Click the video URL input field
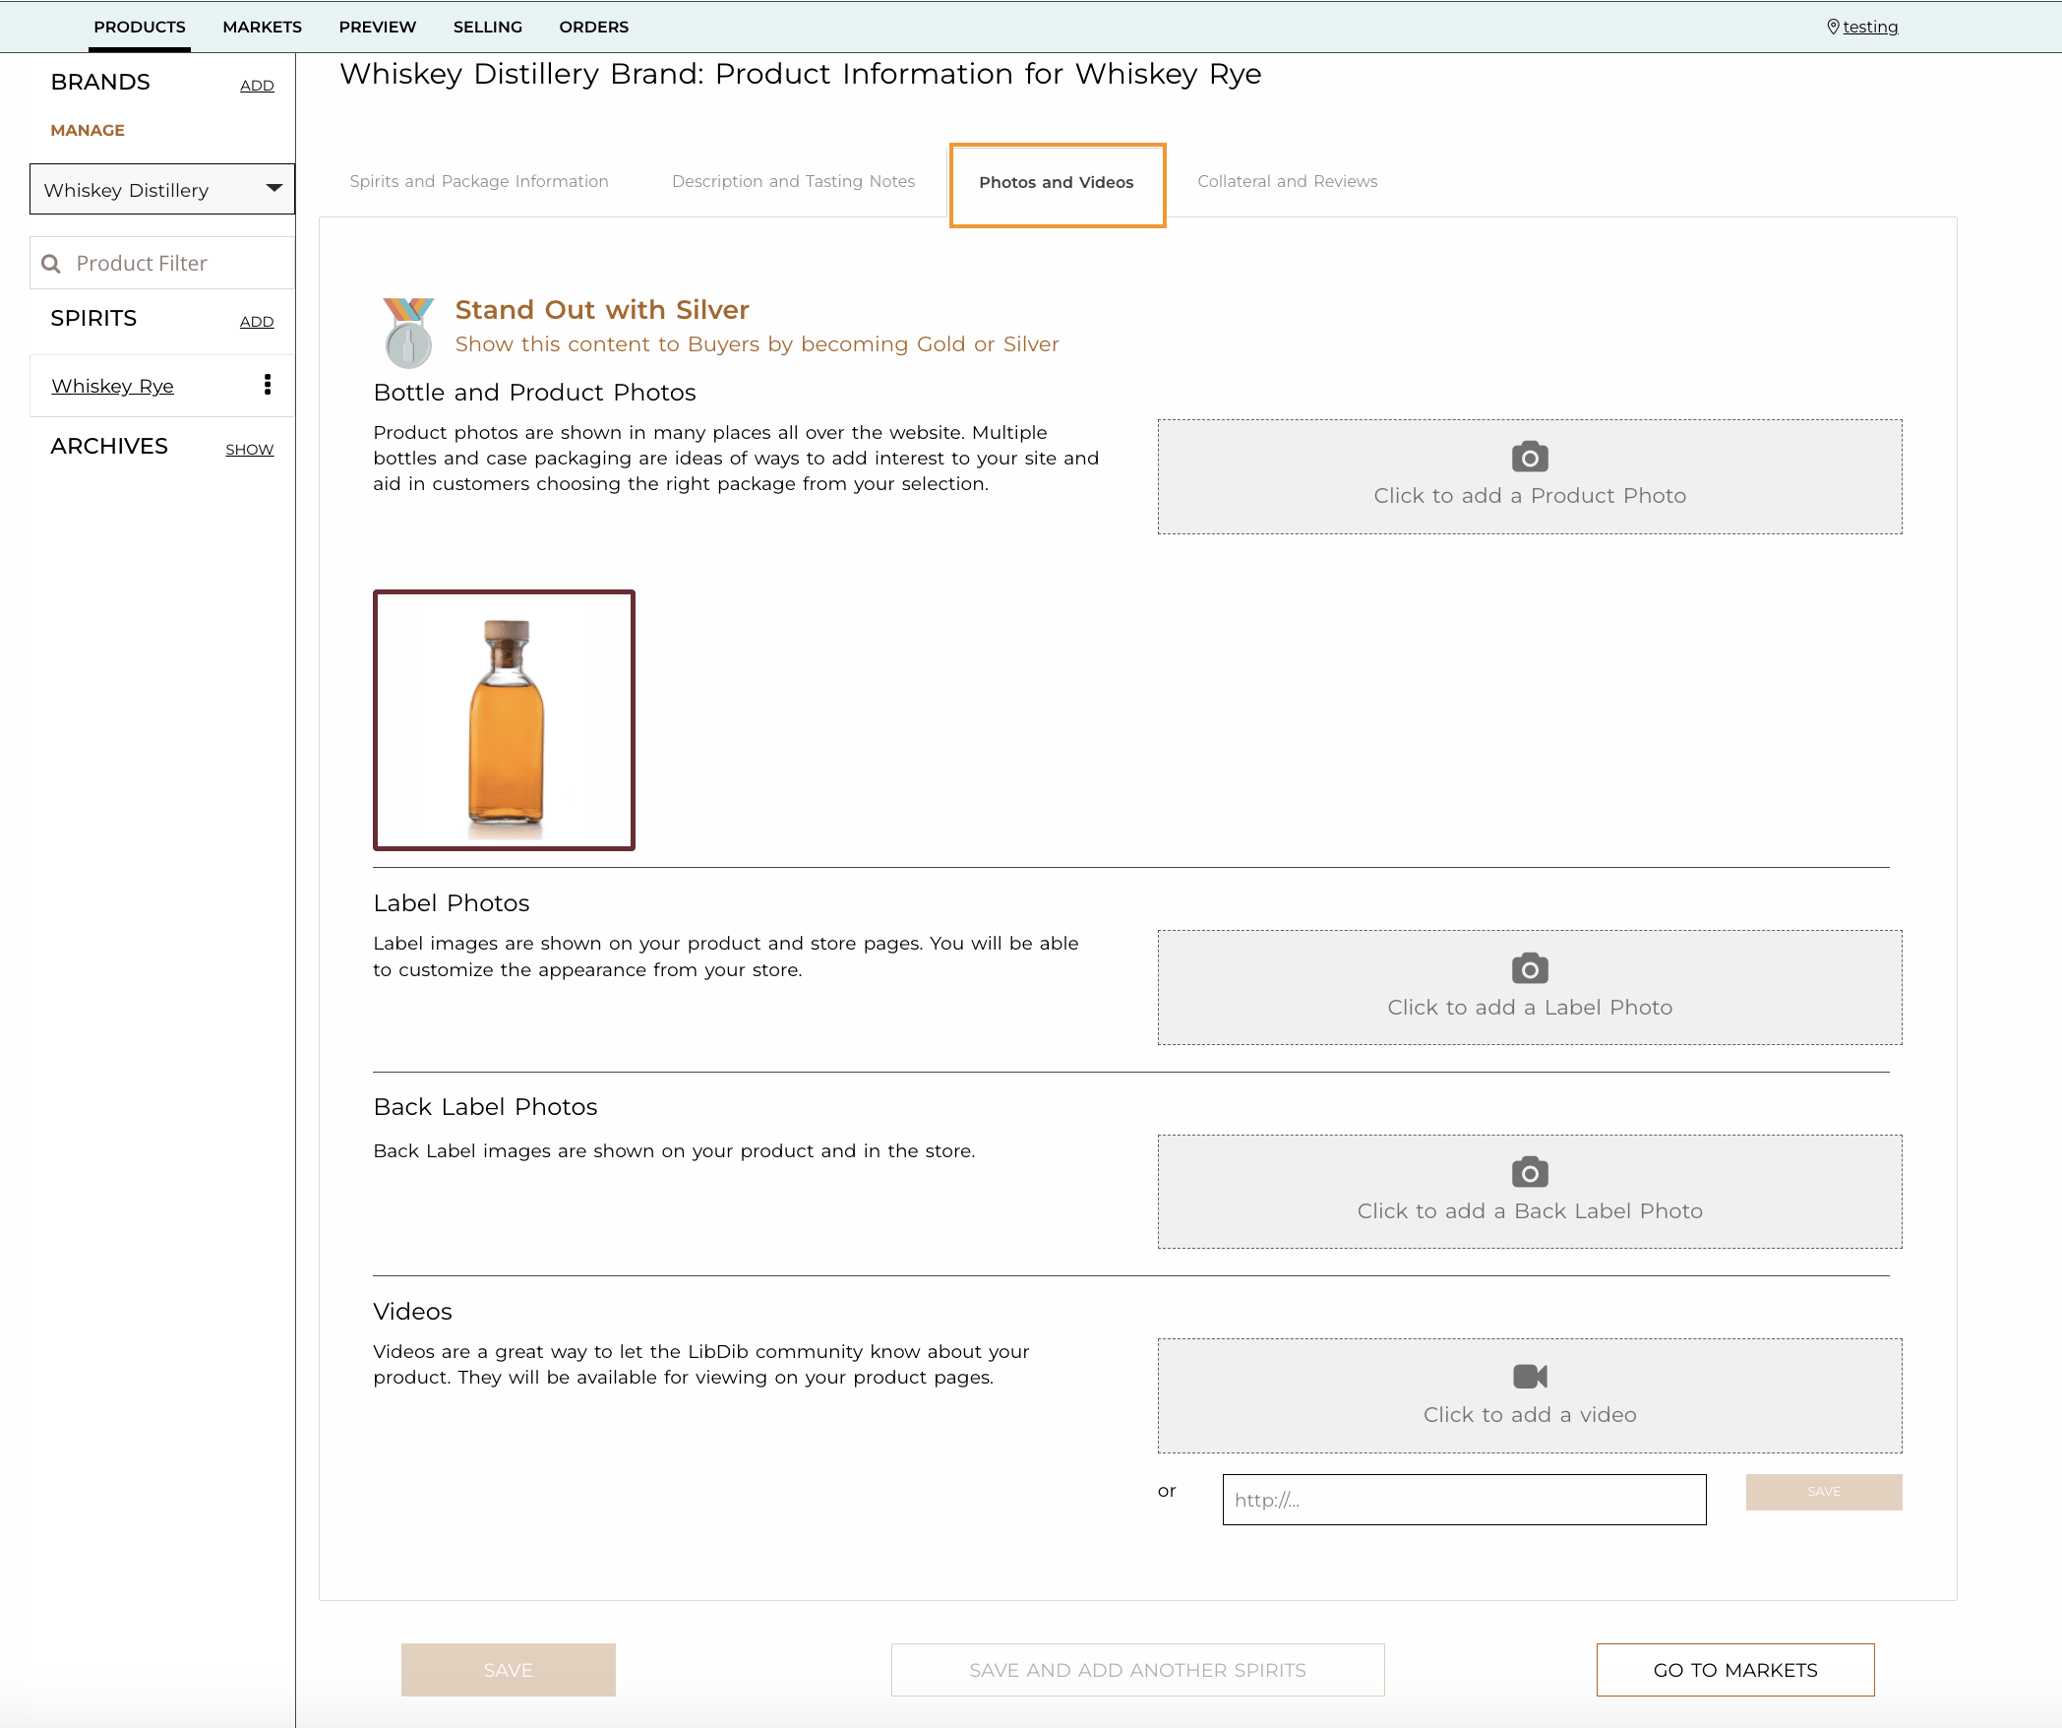This screenshot has width=2062, height=1728. pos(1463,1499)
